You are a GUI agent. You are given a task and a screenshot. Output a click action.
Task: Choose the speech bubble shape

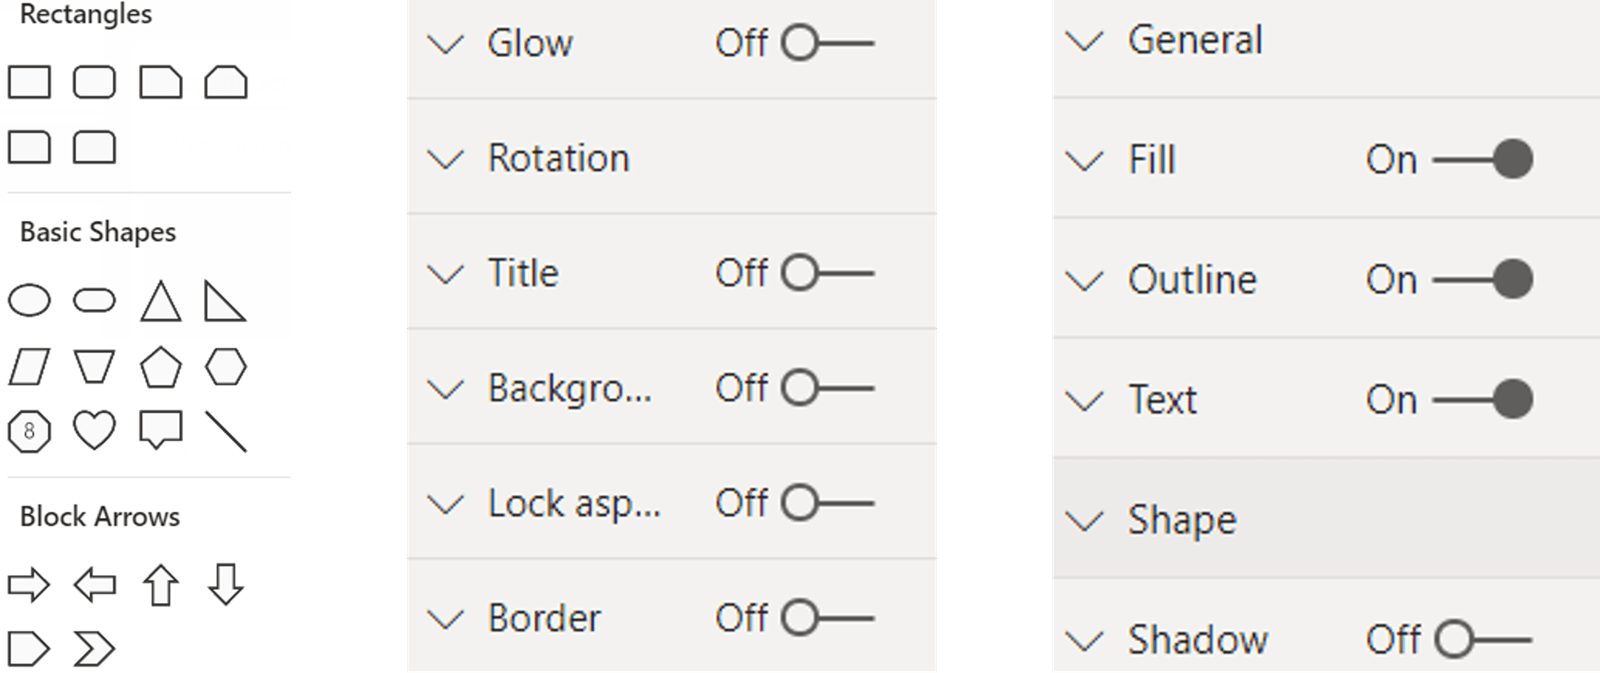(160, 430)
